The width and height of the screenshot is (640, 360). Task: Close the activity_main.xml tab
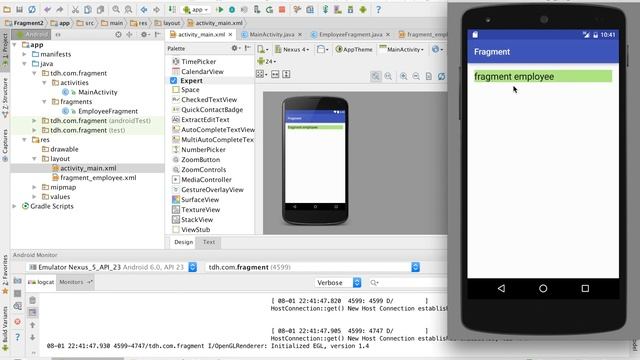[x=231, y=35]
